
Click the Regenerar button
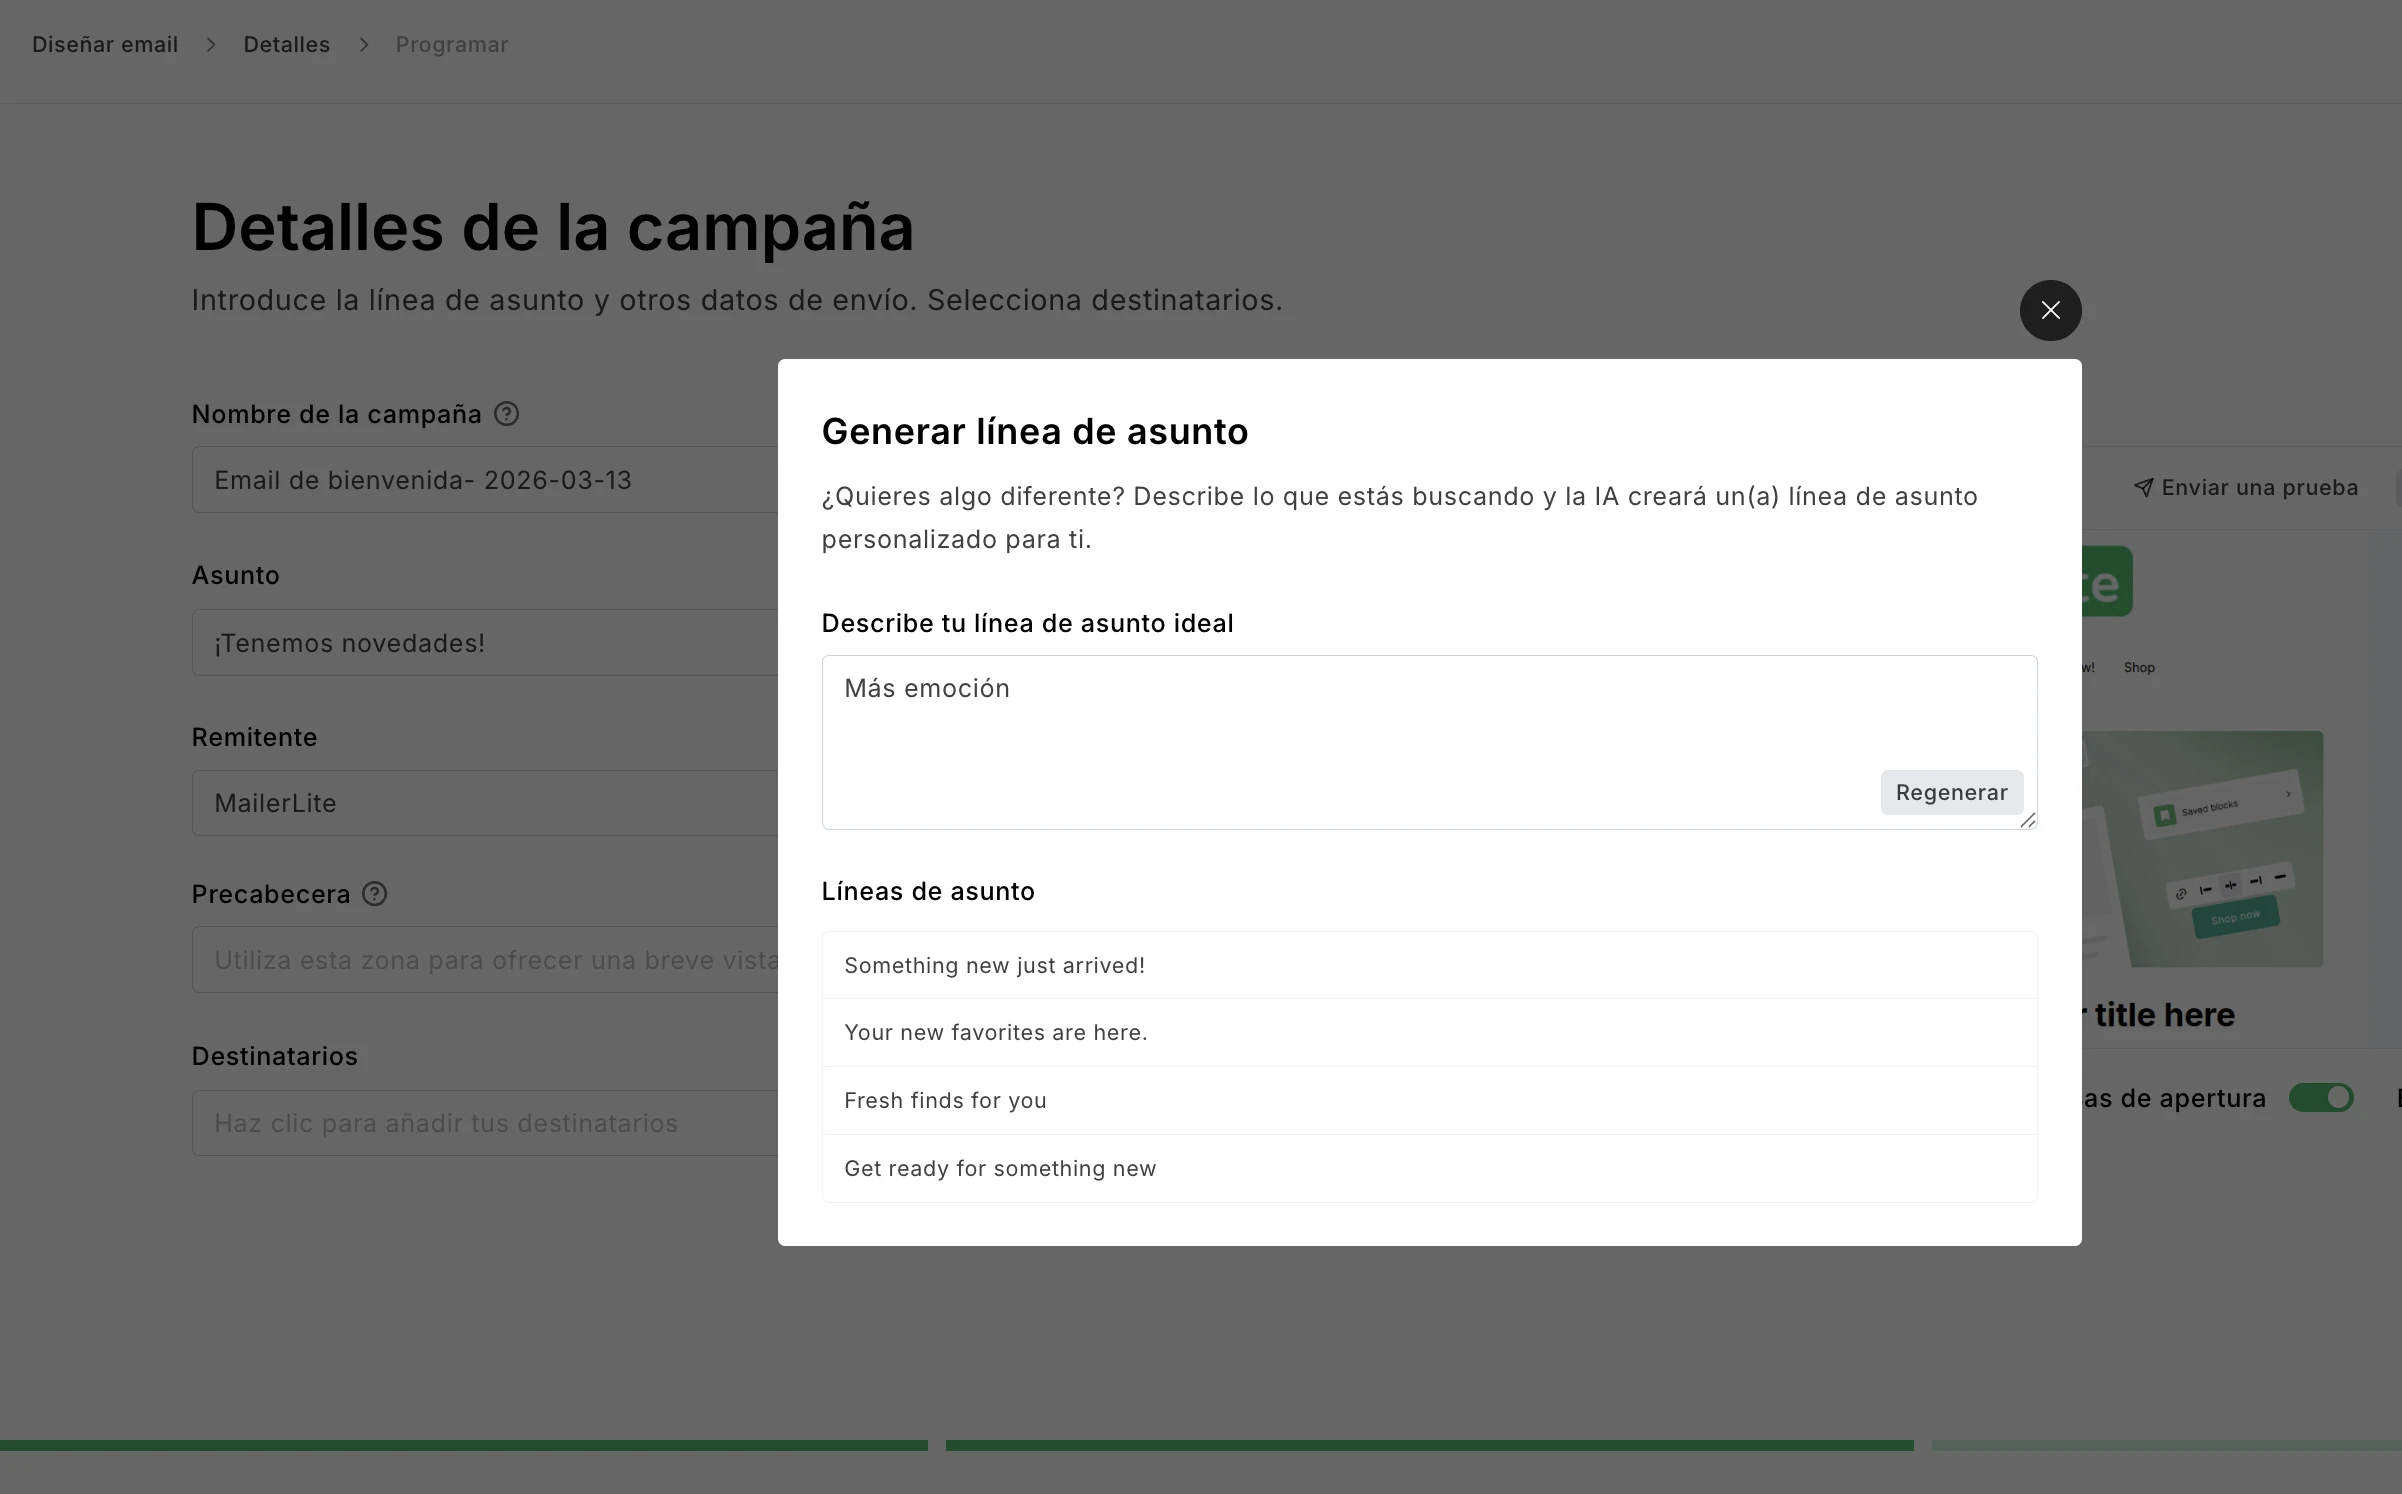click(1951, 792)
